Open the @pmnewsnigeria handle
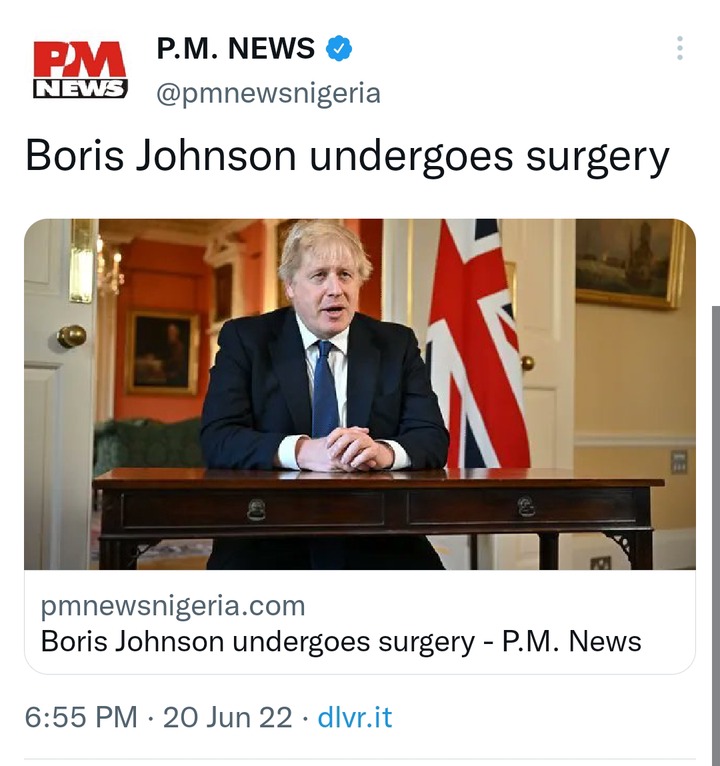 click(268, 93)
